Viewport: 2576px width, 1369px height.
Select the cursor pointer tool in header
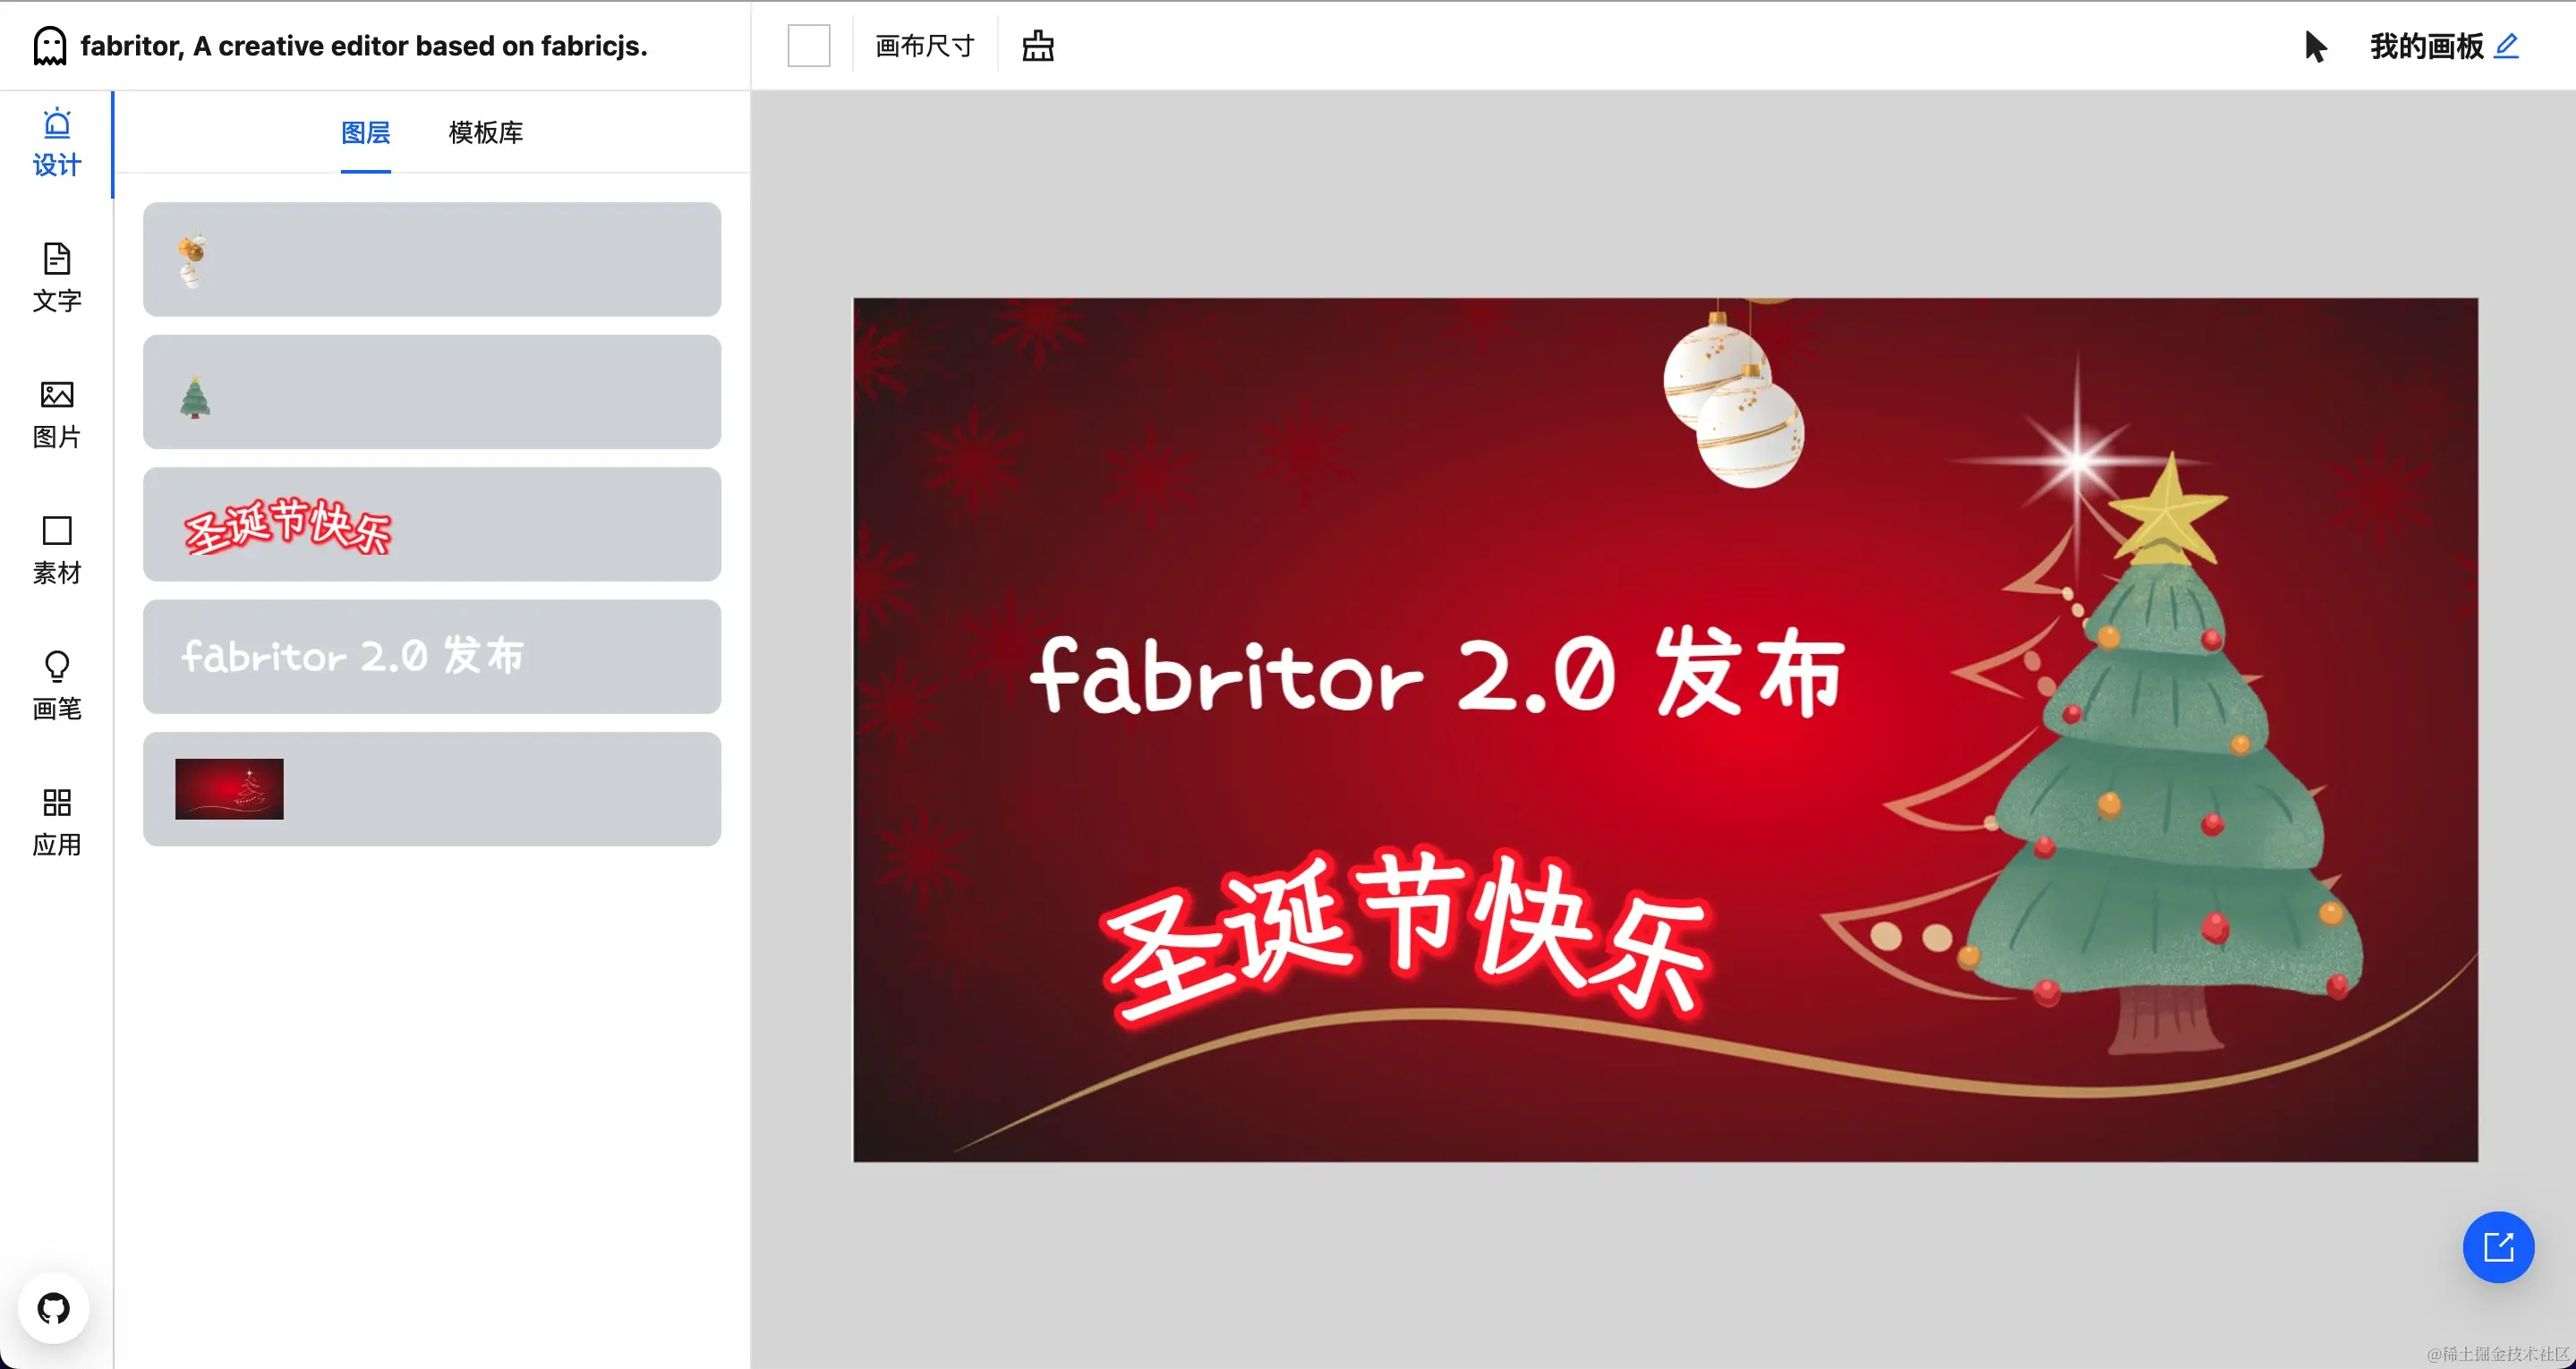click(2315, 46)
